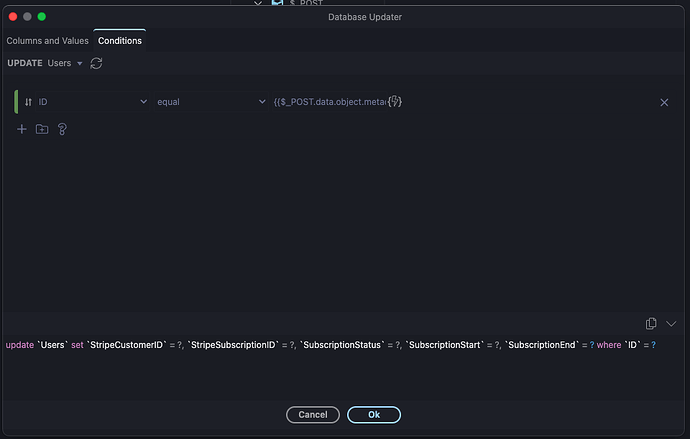Click the green zoom window button
The height and width of the screenshot is (439, 690).
(42, 17)
